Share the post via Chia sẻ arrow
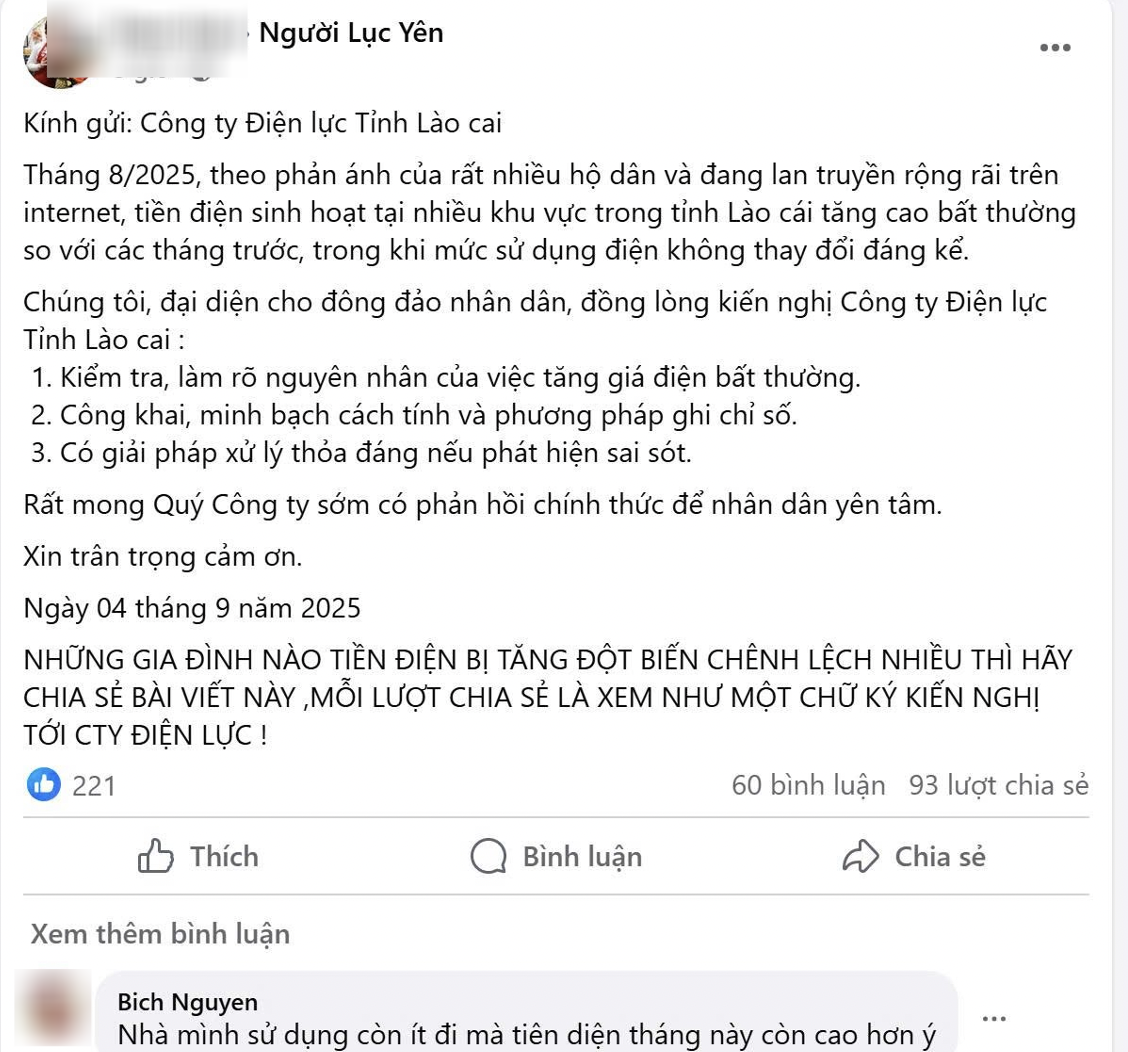This screenshot has height=1052, width=1128. tap(914, 856)
